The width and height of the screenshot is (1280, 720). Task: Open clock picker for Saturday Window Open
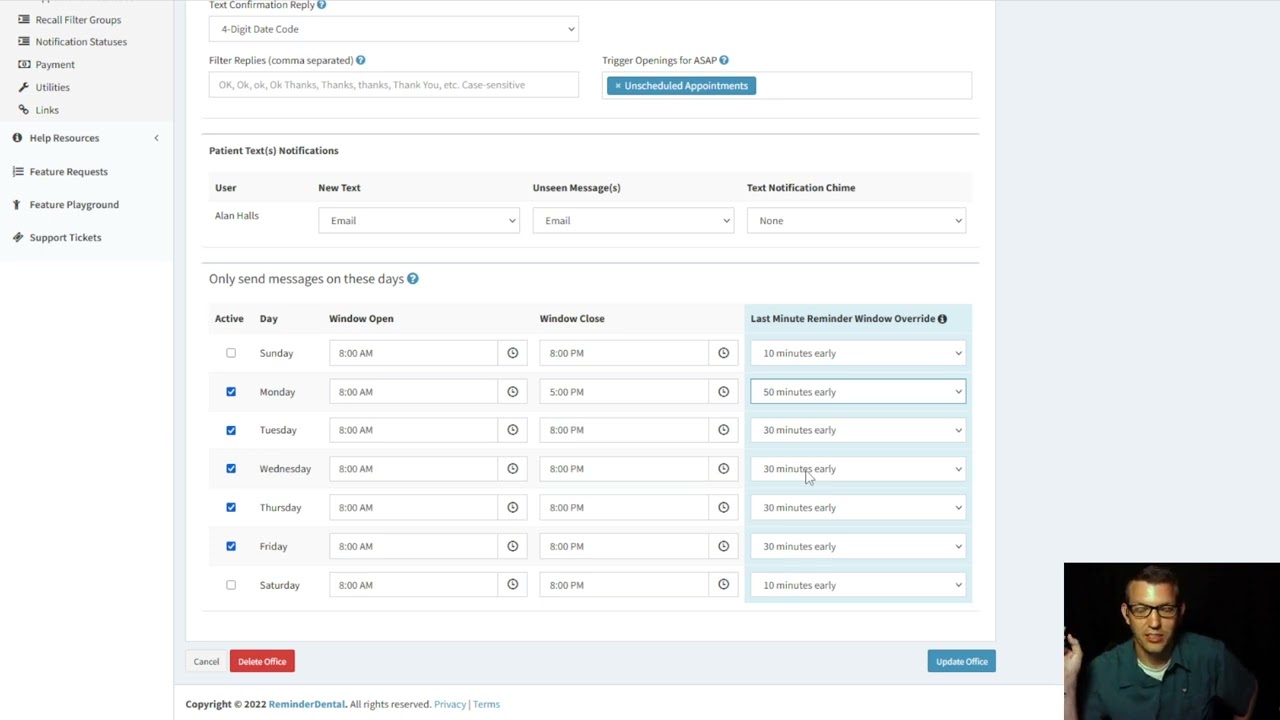coord(512,585)
